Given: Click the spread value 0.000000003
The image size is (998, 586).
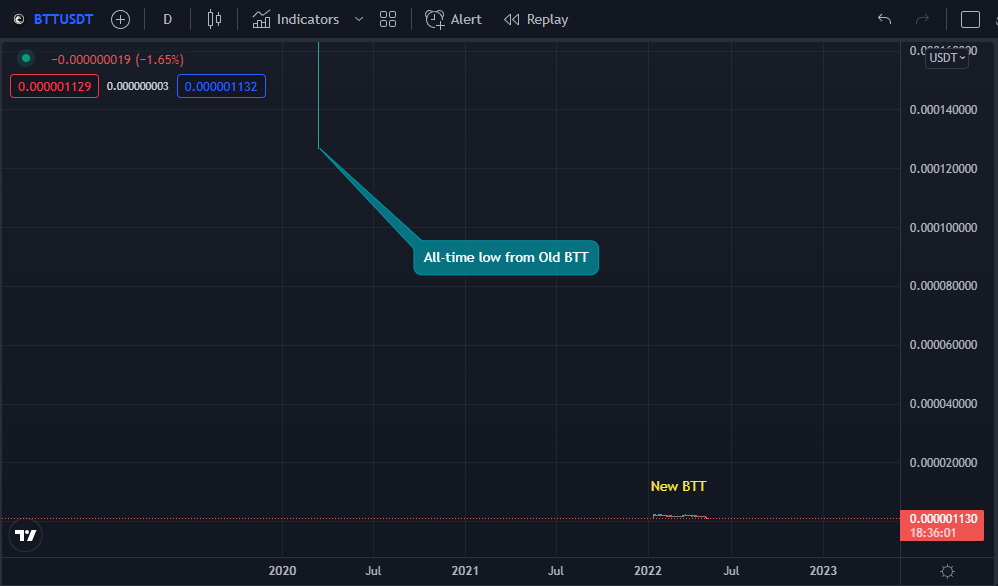Looking at the screenshot, I should click(137, 87).
